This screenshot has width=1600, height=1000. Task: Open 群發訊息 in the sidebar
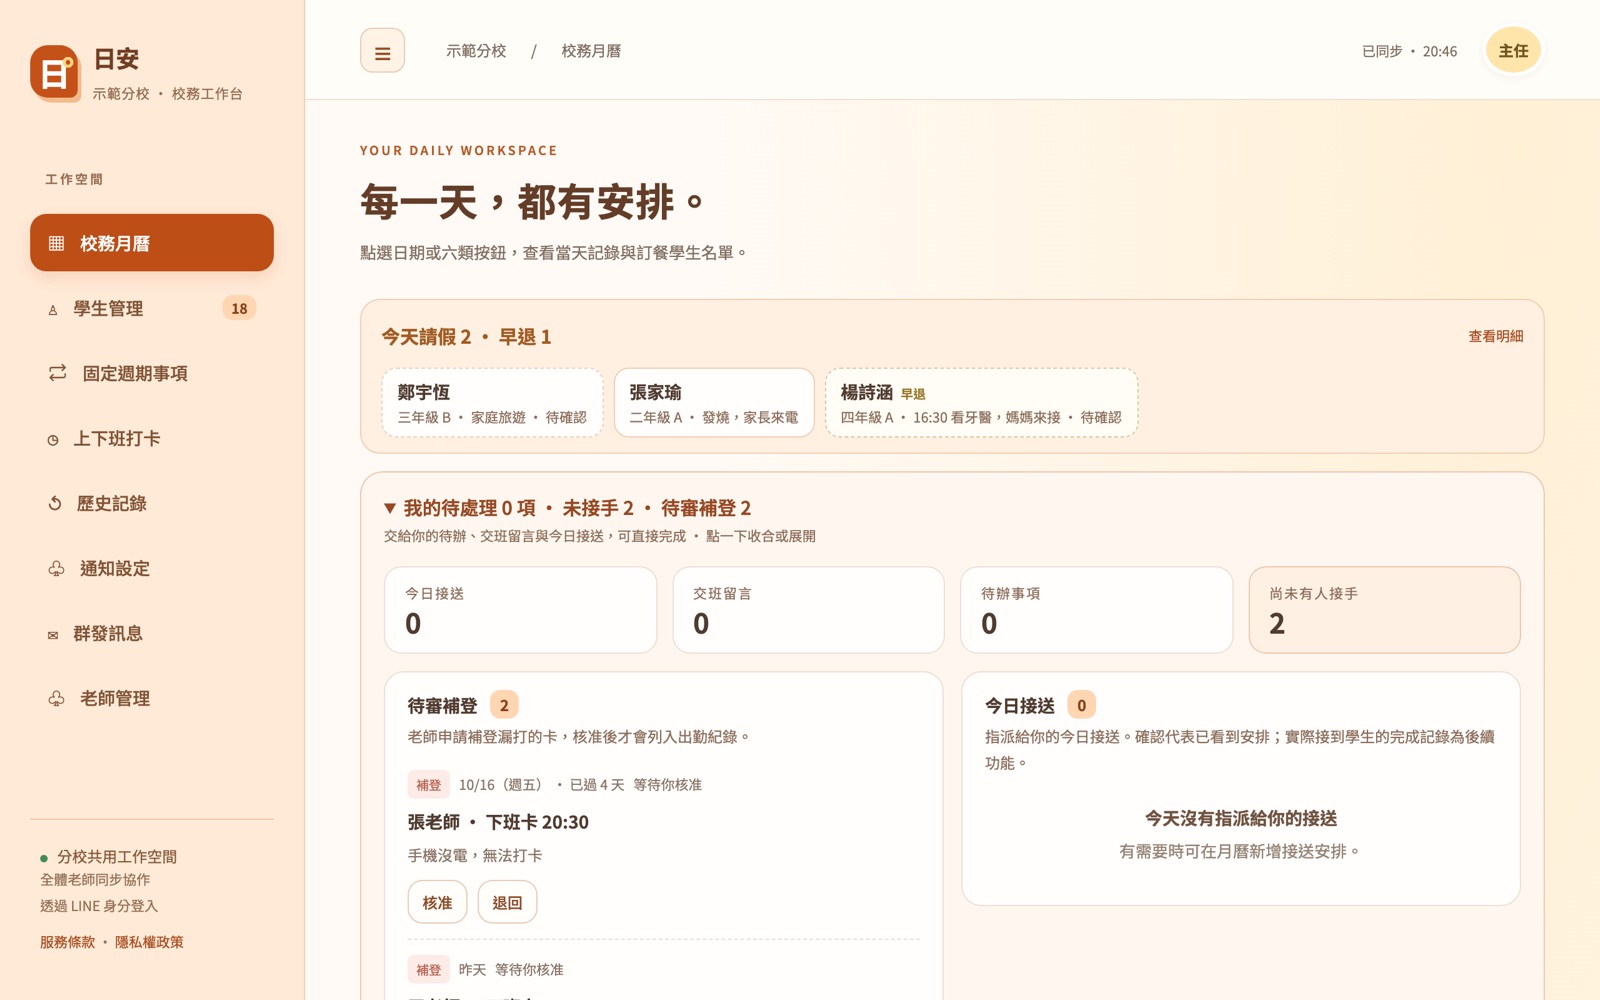coord(152,633)
